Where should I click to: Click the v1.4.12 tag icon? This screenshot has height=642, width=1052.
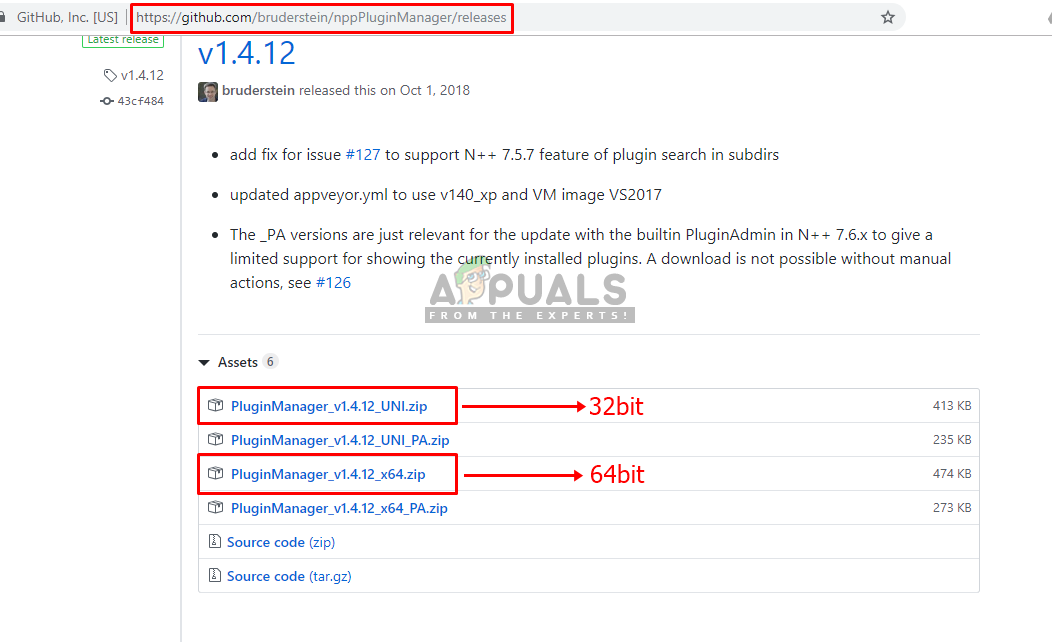point(110,75)
